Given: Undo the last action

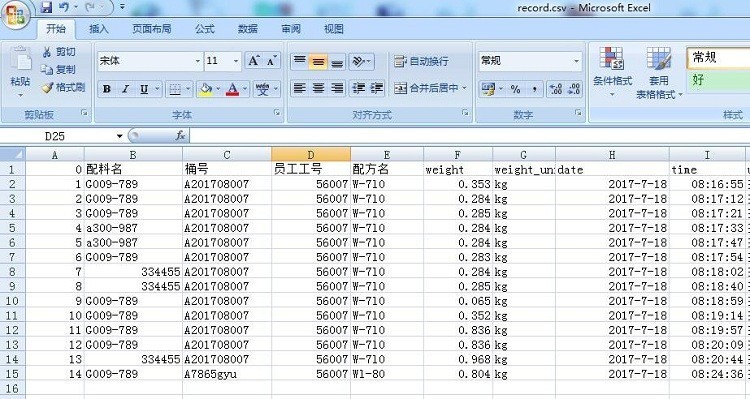Looking at the screenshot, I should (64, 7).
